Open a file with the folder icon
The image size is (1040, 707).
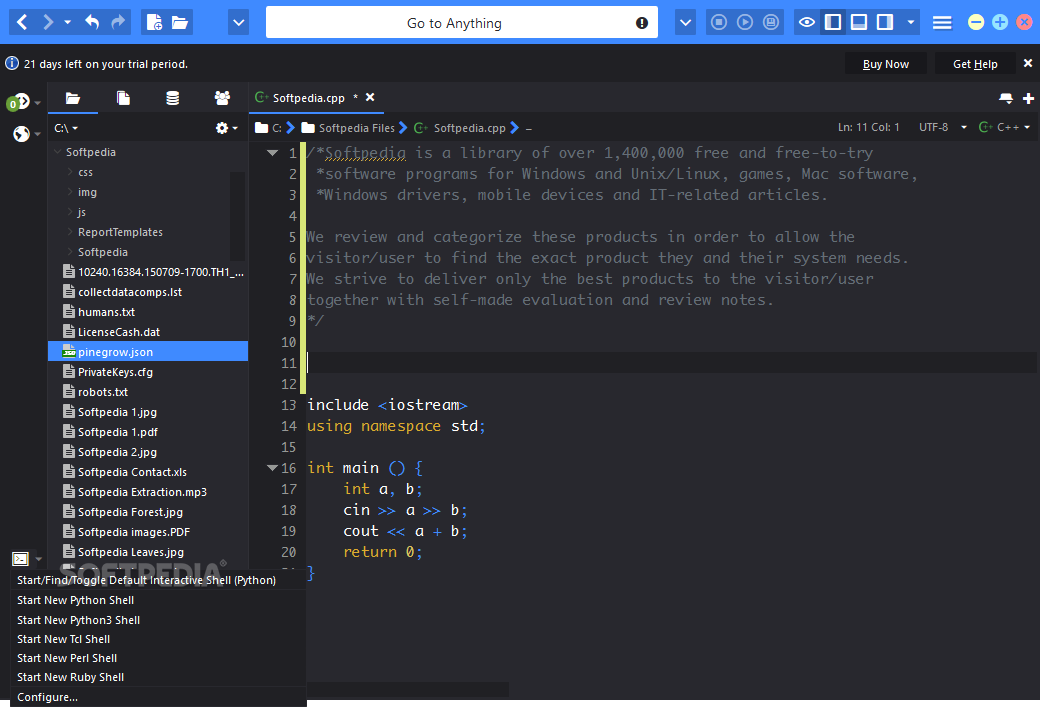[x=180, y=23]
